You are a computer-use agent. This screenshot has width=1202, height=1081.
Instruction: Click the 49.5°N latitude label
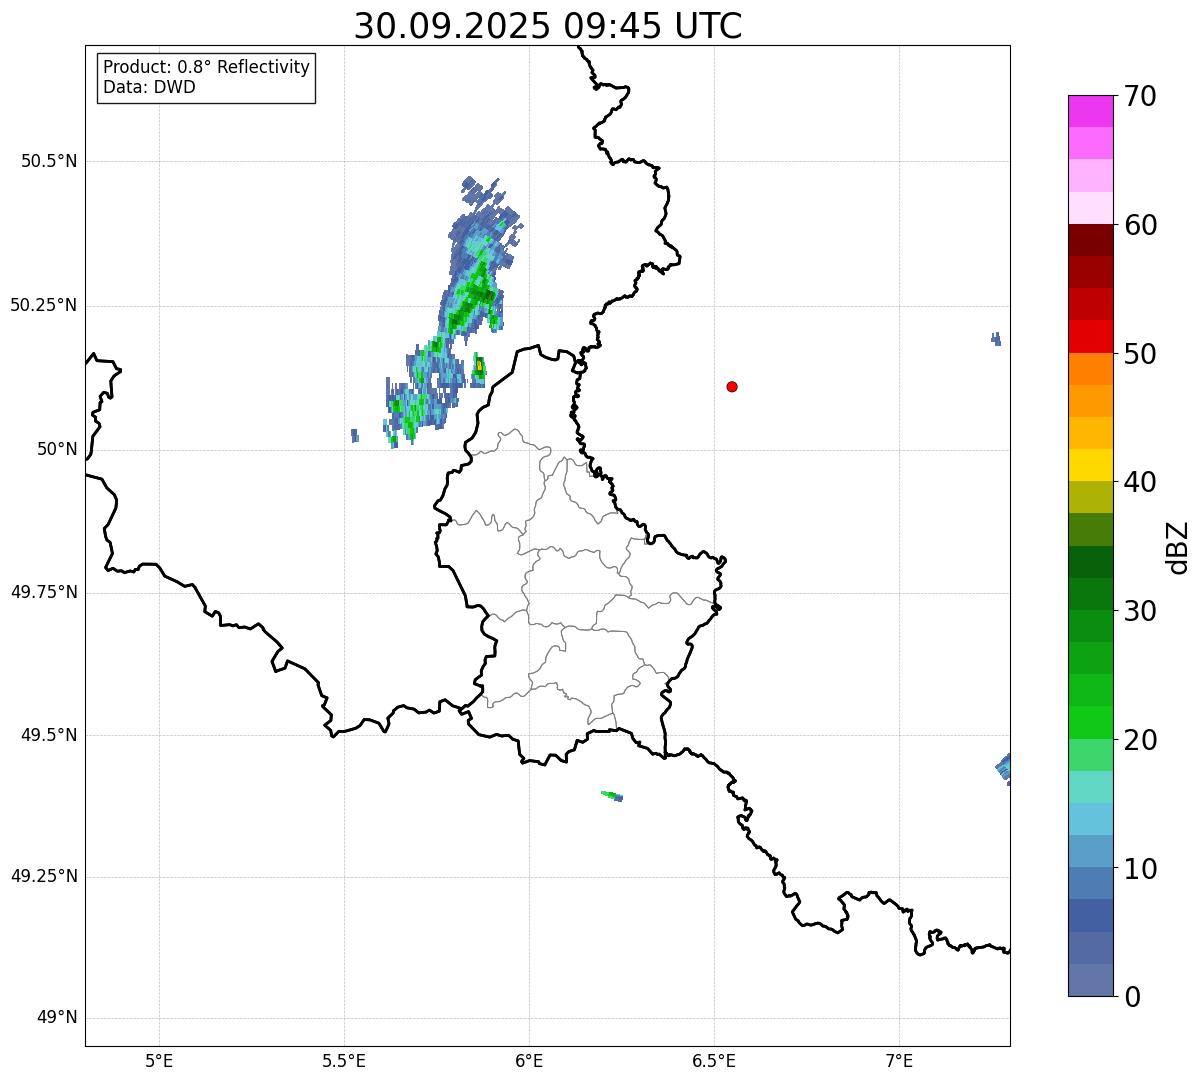pyautogui.click(x=49, y=735)
